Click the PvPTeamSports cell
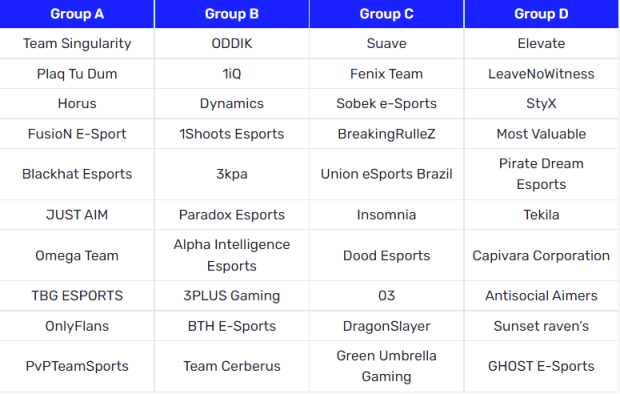This screenshot has width=620, height=394. pyautogui.click(x=77, y=366)
